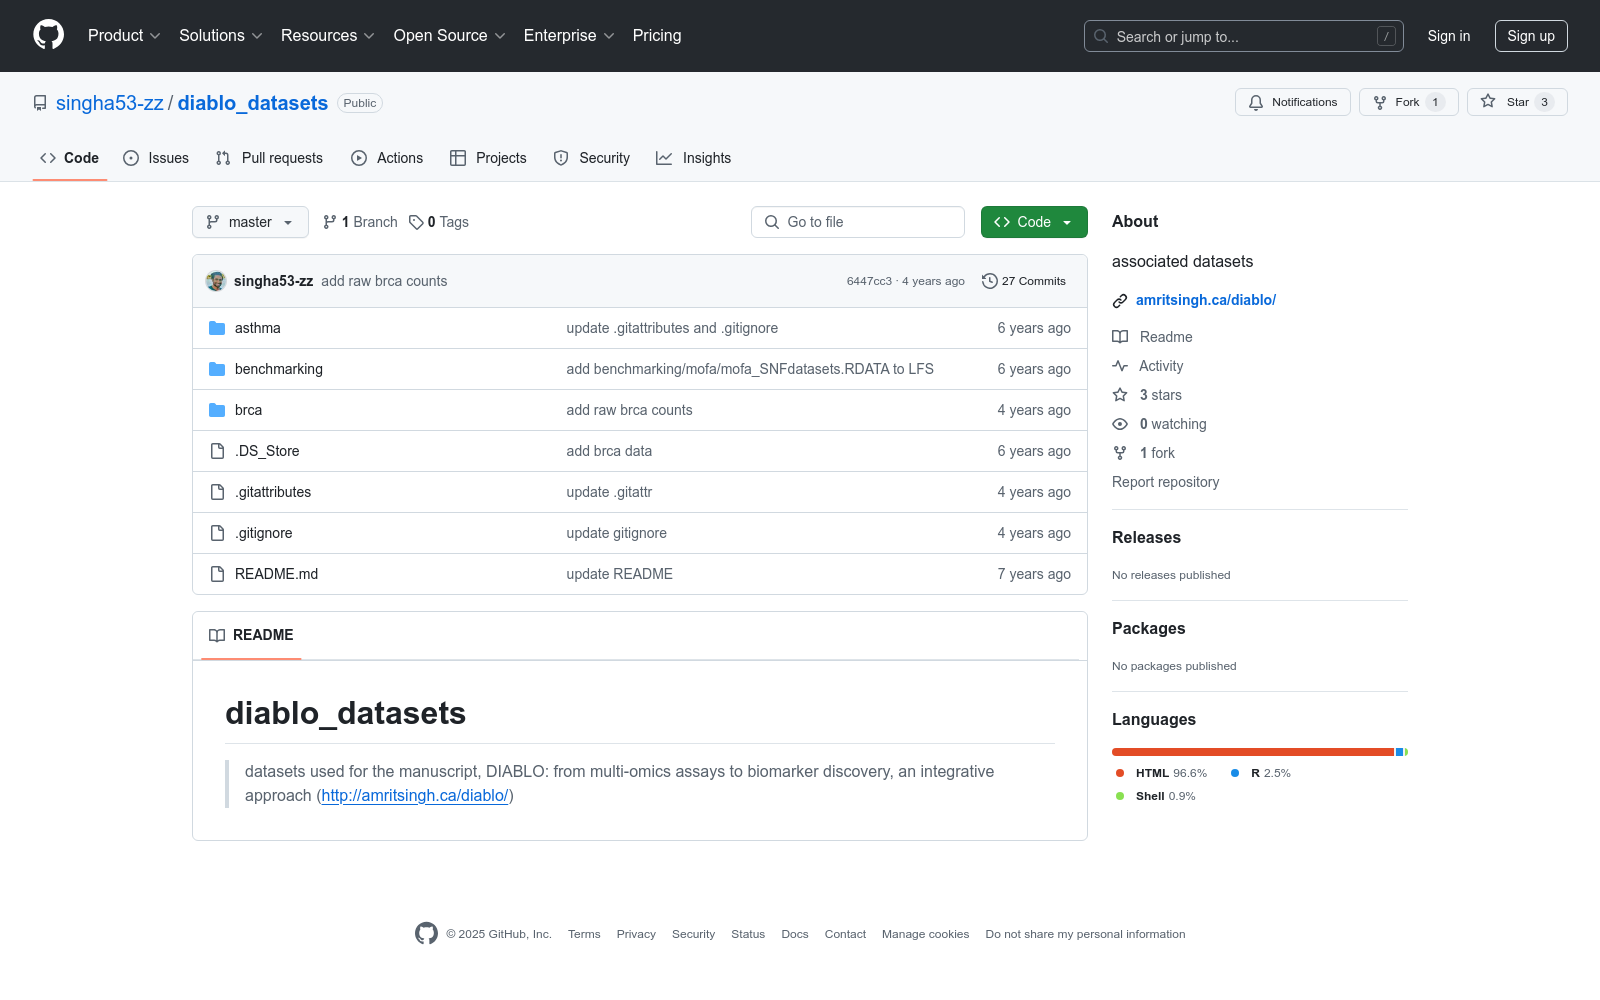
Task: Click the branch icon beside 1 Branch
Action: [330, 222]
